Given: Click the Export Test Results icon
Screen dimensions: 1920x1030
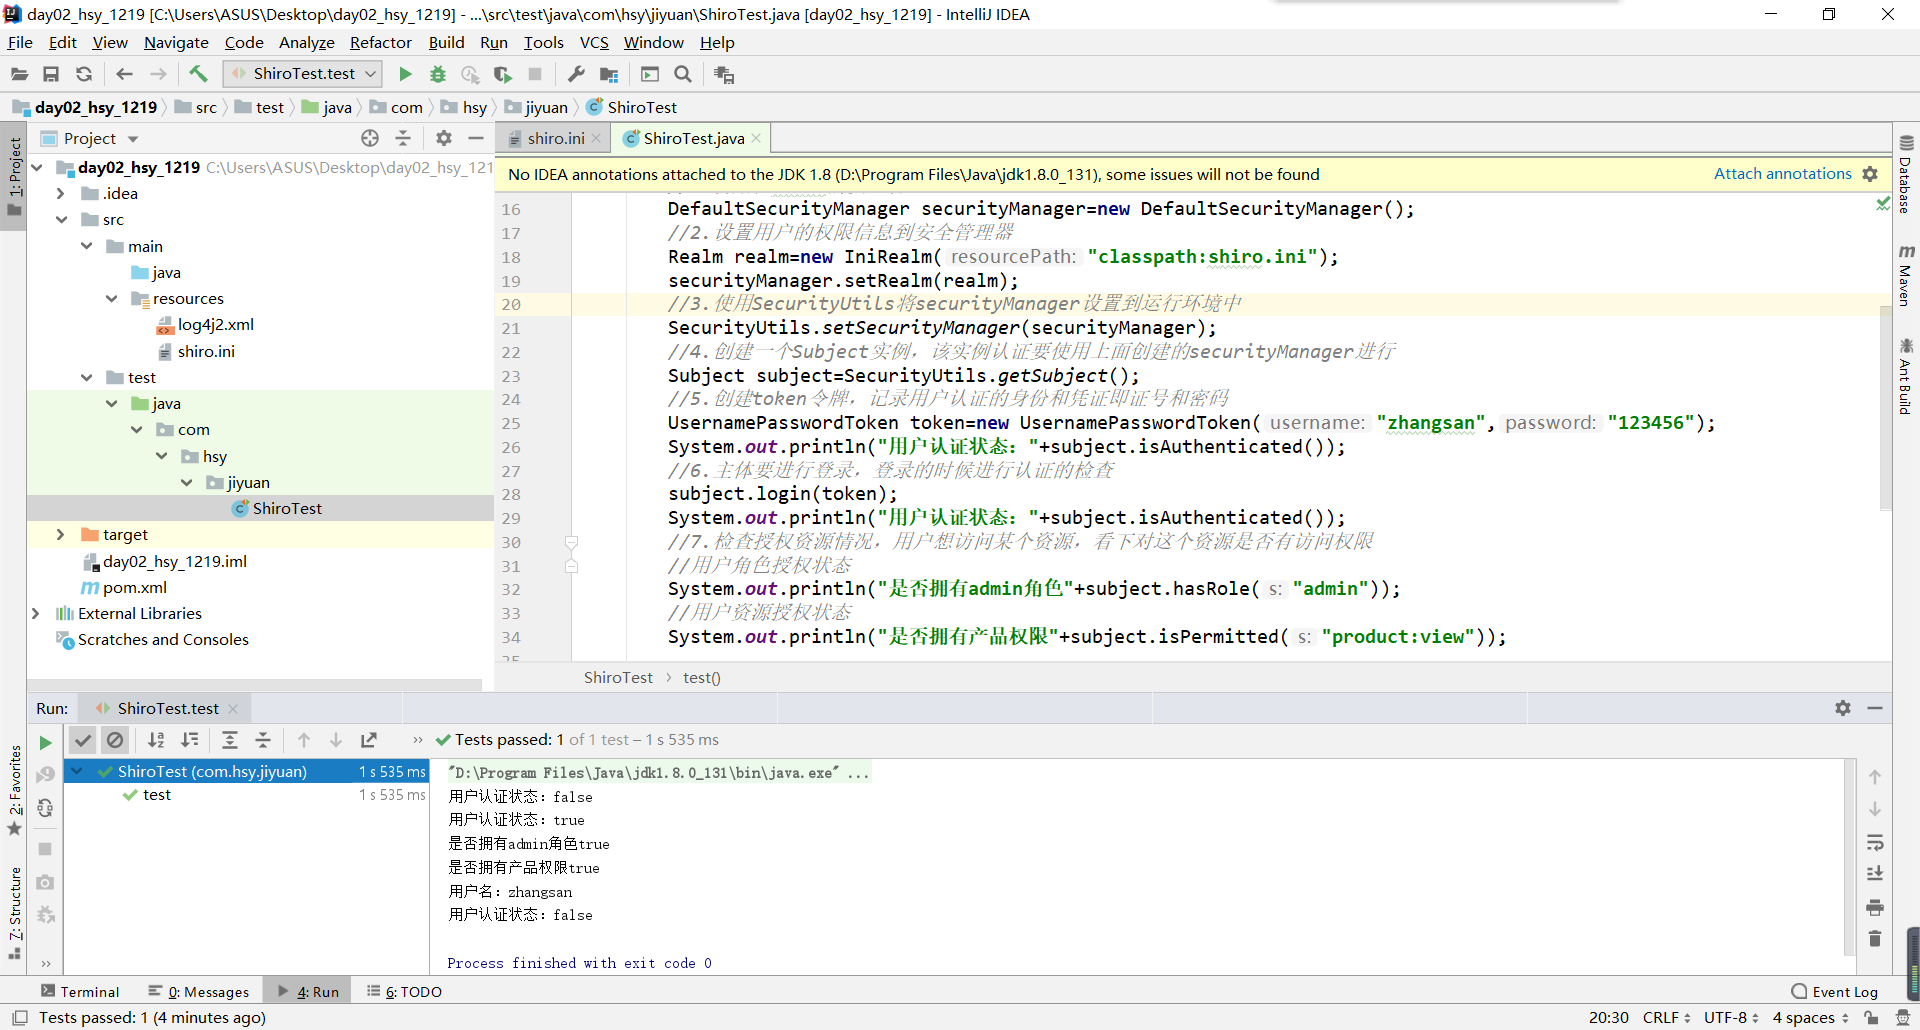Looking at the screenshot, I should [369, 740].
